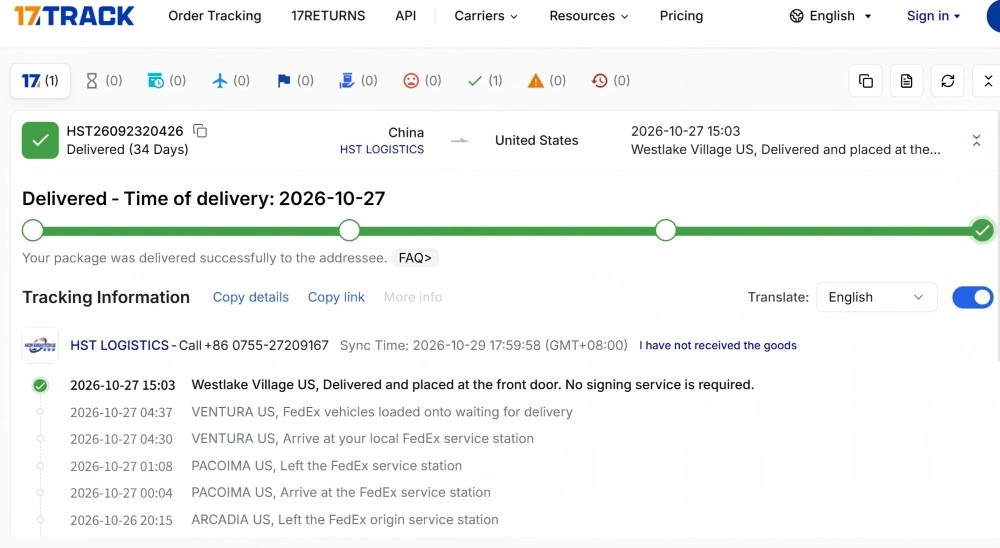
Task: Click the final delivered checkmark on progress bar
Action: pyautogui.click(x=982, y=230)
